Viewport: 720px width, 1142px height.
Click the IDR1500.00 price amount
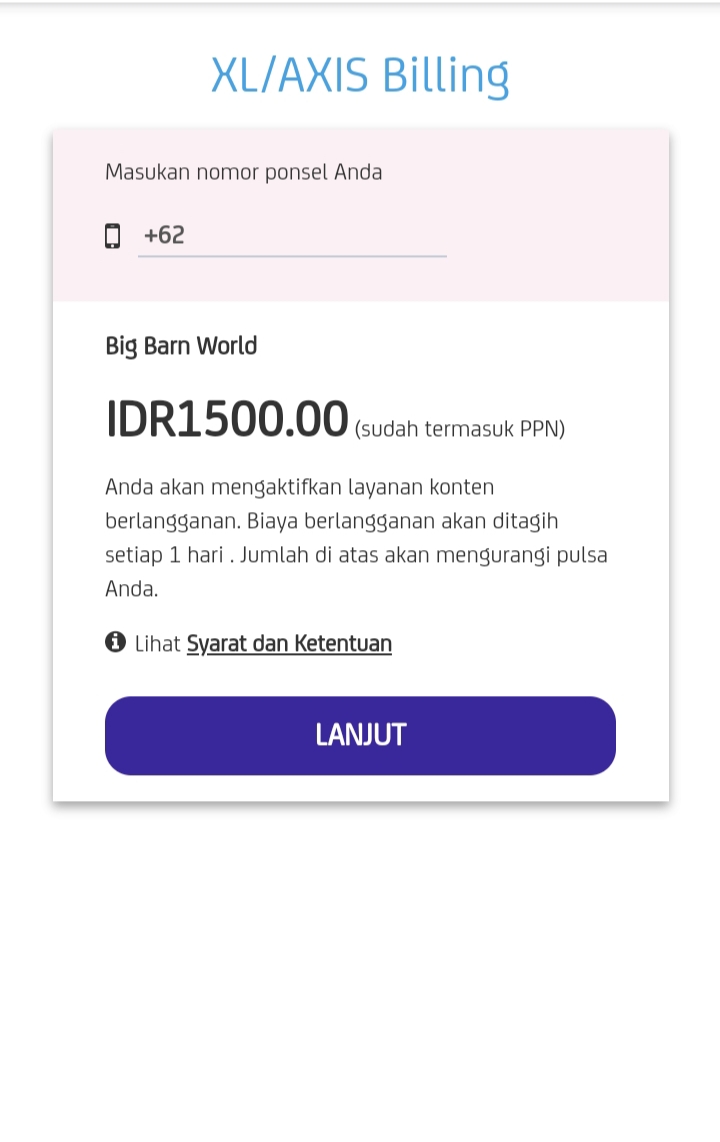pyautogui.click(x=227, y=420)
